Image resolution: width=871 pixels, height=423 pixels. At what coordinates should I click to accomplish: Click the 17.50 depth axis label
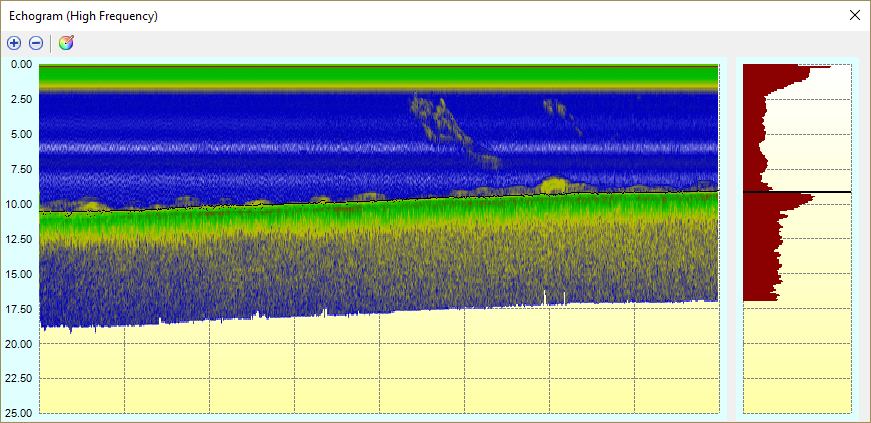pyautogui.click(x=20, y=309)
